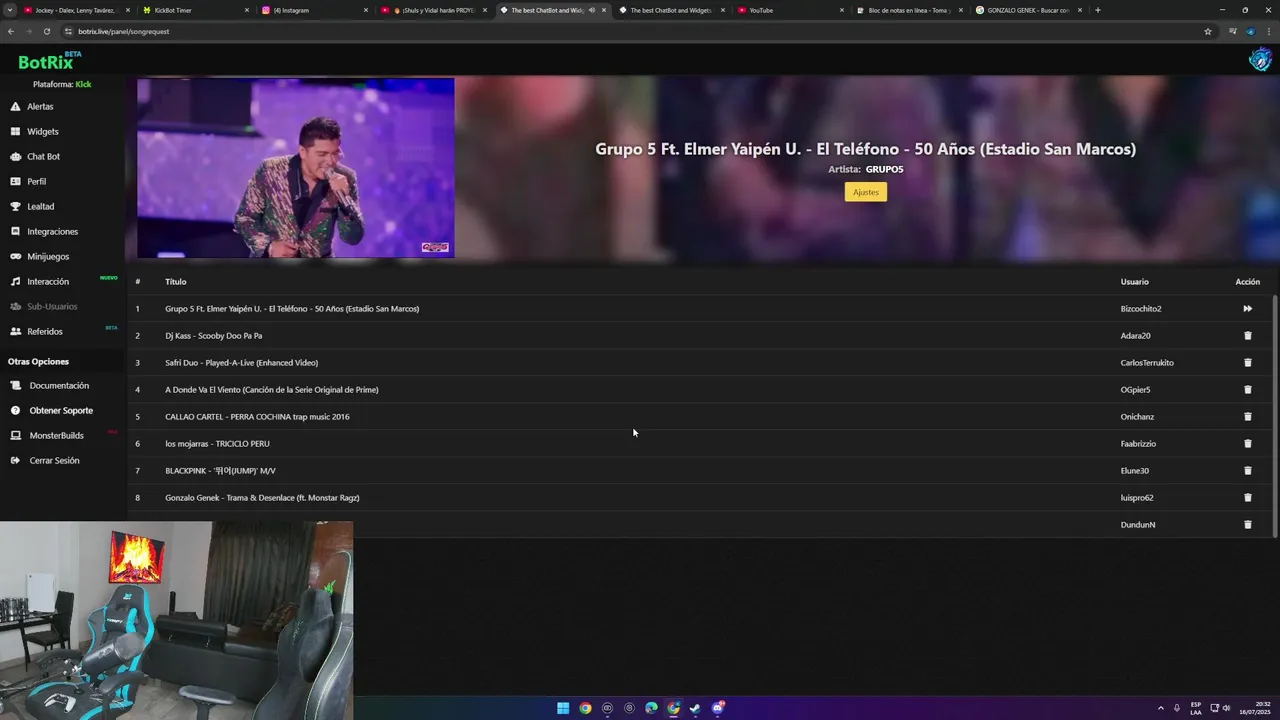Delete Gonzalo Genek Trama & Desenlace request

1247,498
